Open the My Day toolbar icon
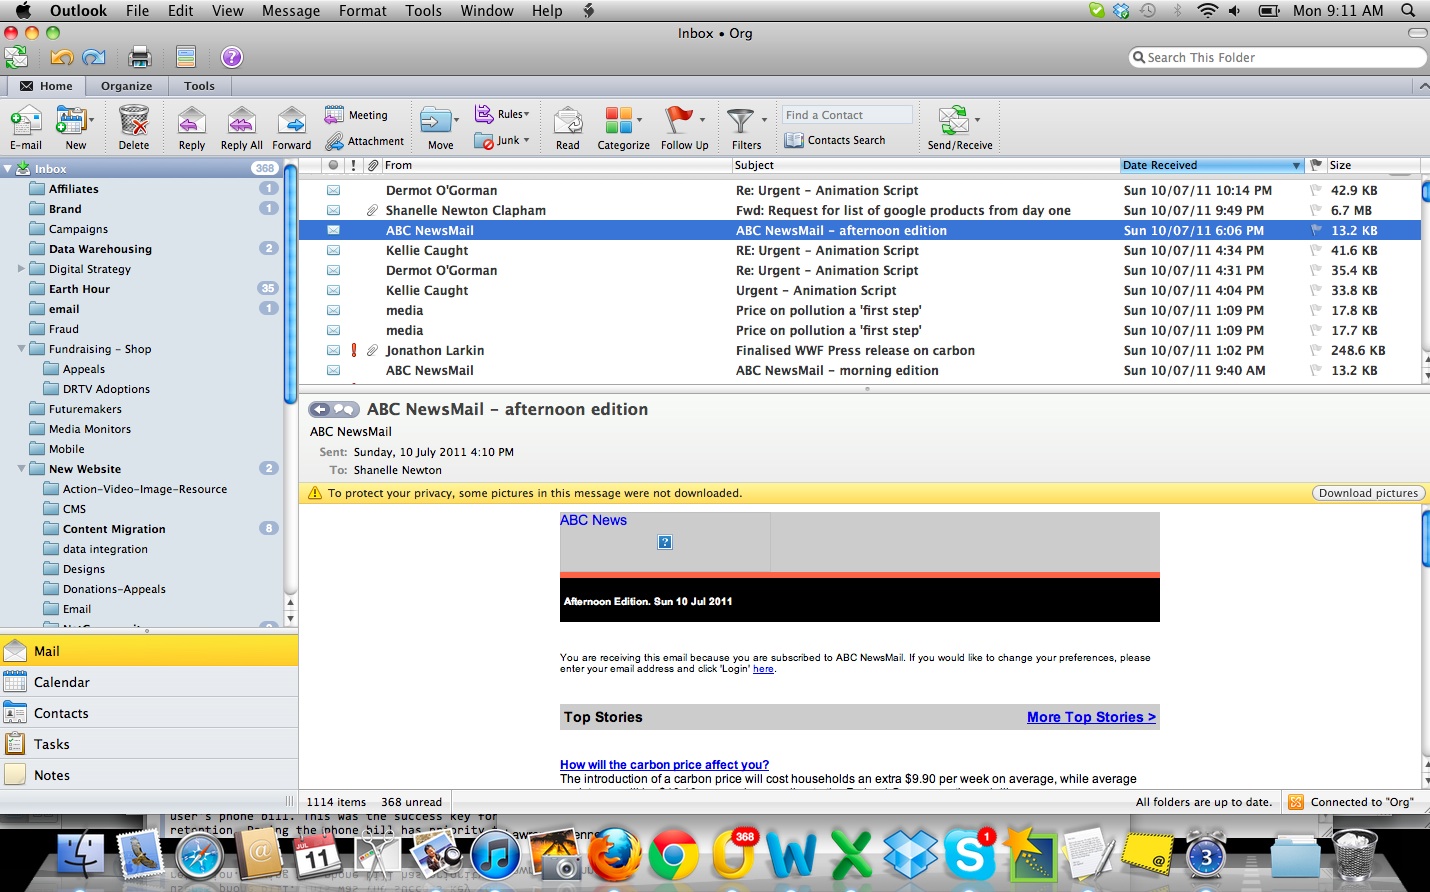The image size is (1430, 892). coord(185,57)
